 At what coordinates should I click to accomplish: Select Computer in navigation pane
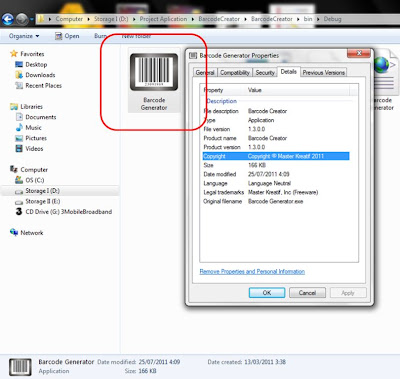(x=34, y=170)
